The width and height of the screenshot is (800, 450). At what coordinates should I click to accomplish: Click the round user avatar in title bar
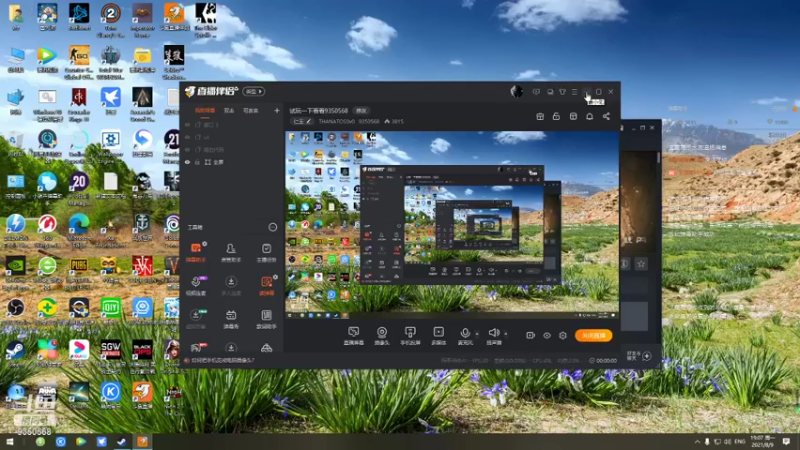516,91
